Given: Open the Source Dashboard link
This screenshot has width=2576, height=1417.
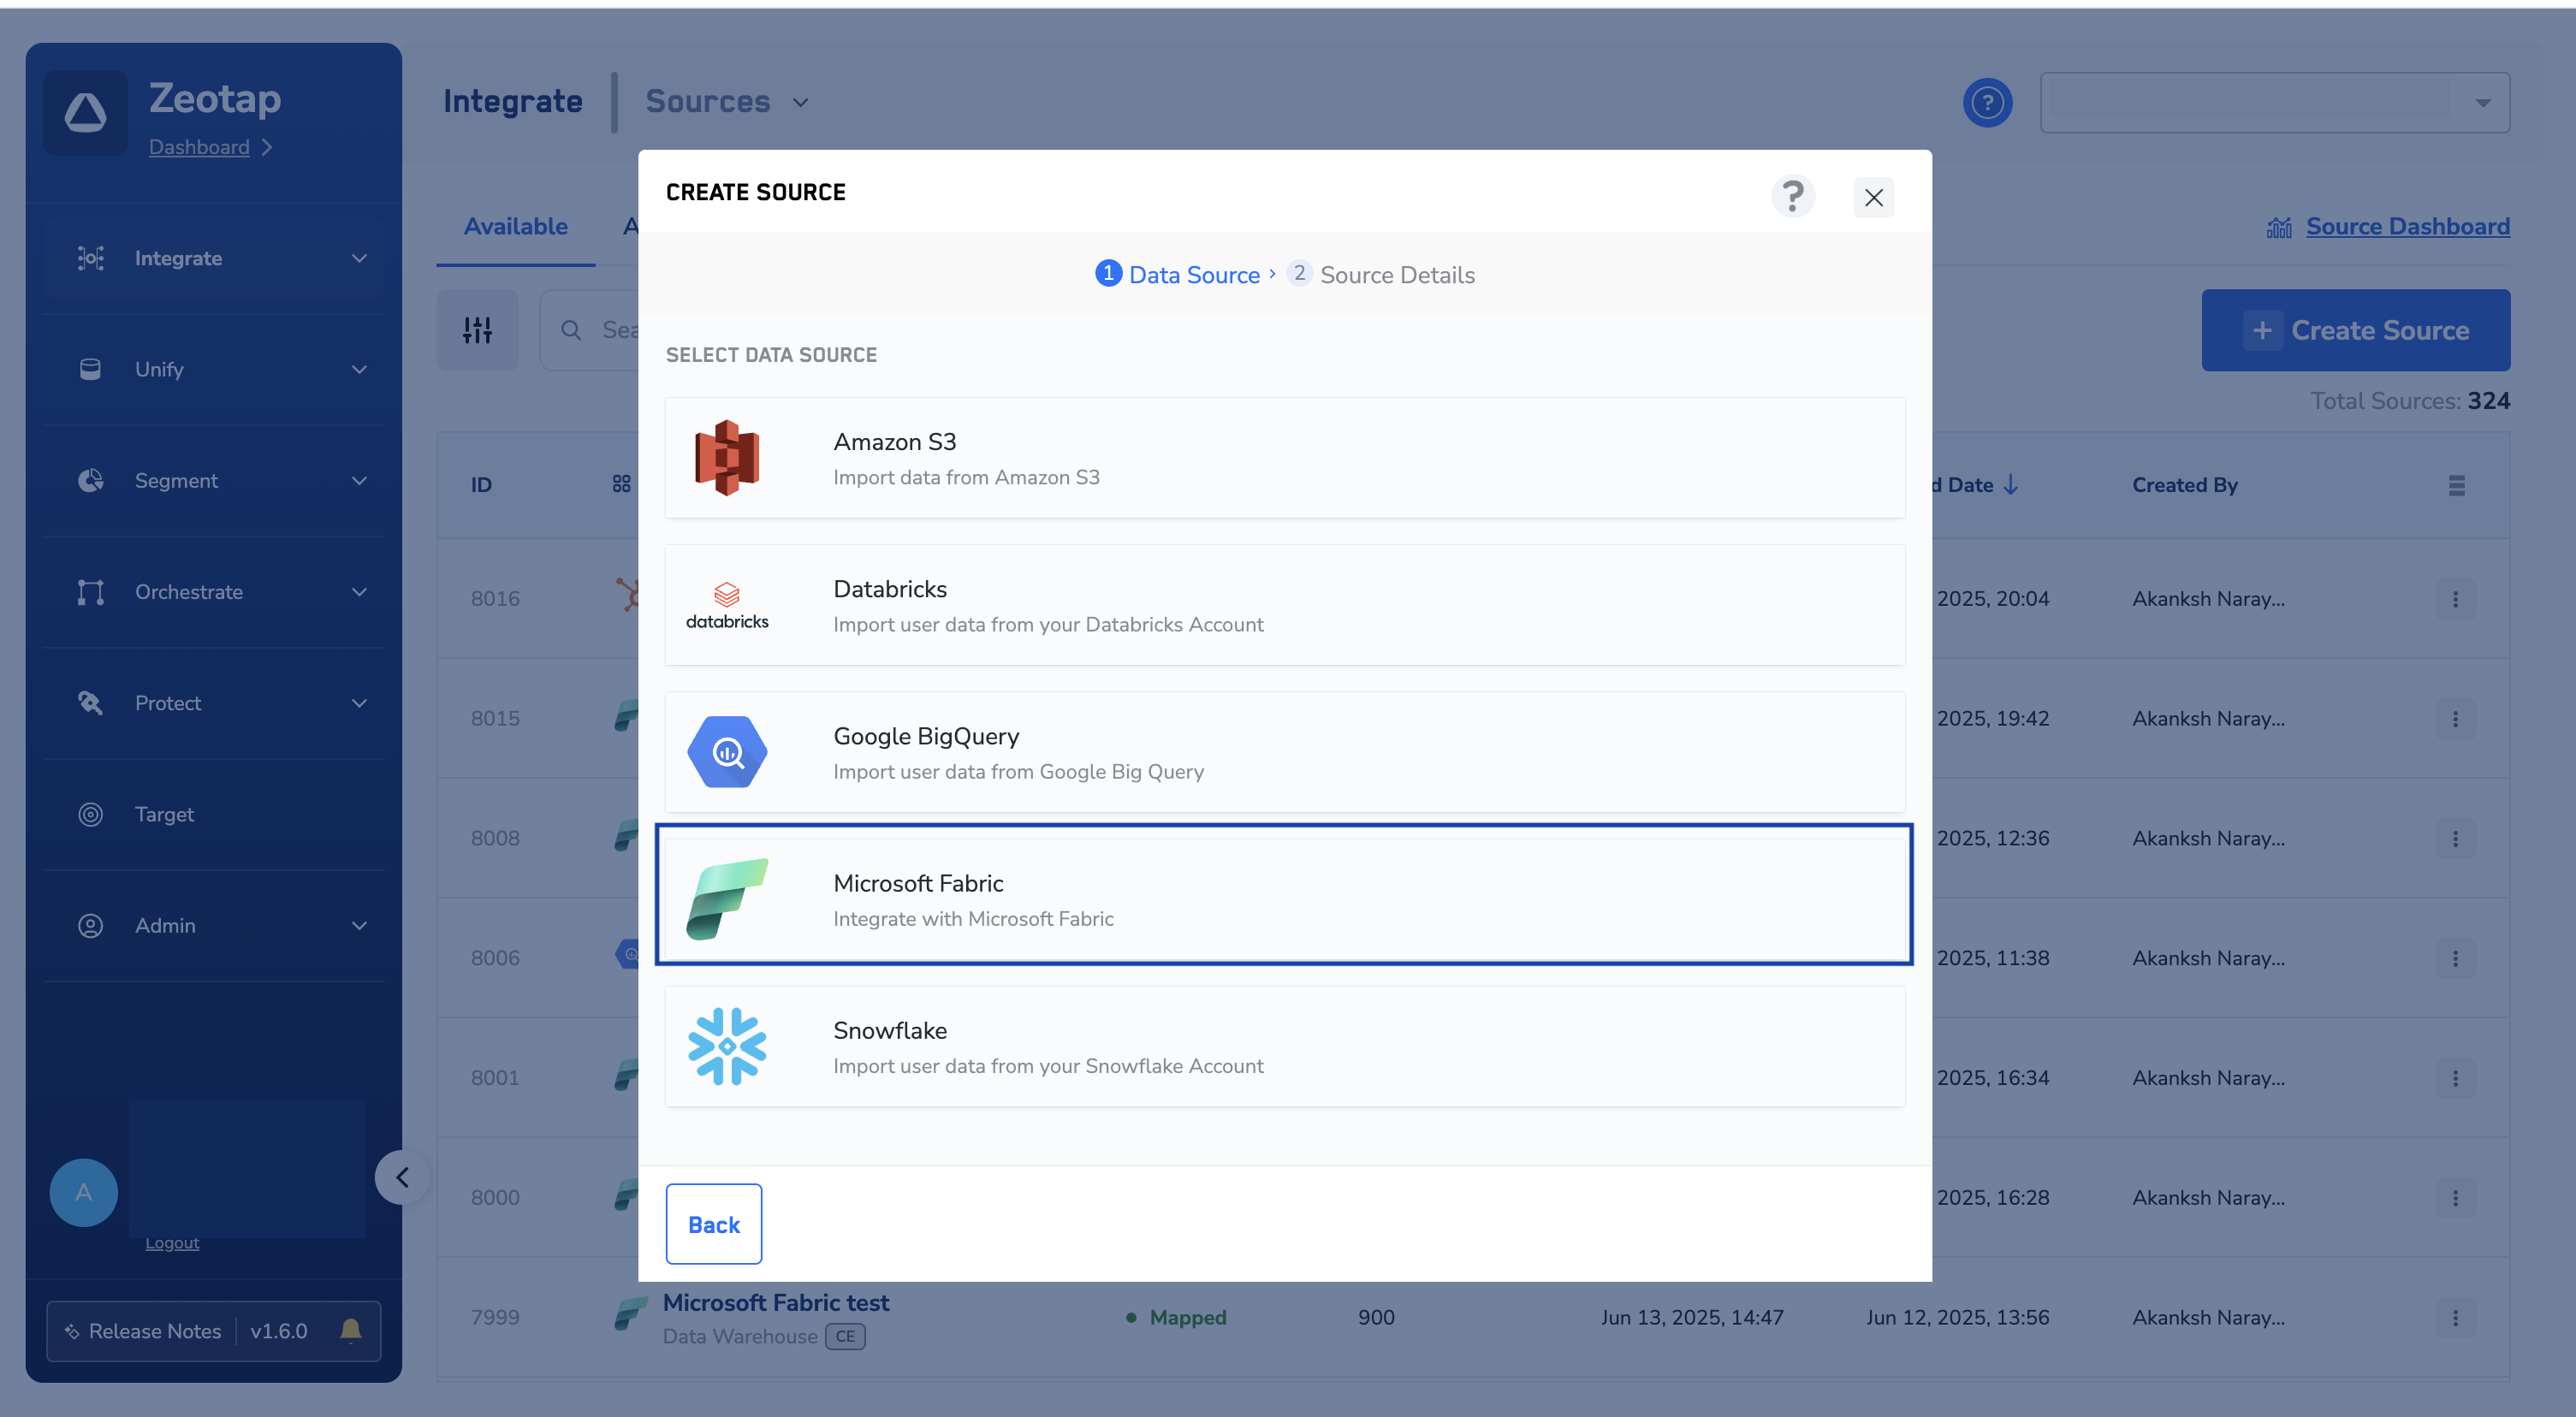Looking at the screenshot, I should pyautogui.click(x=2407, y=227).
